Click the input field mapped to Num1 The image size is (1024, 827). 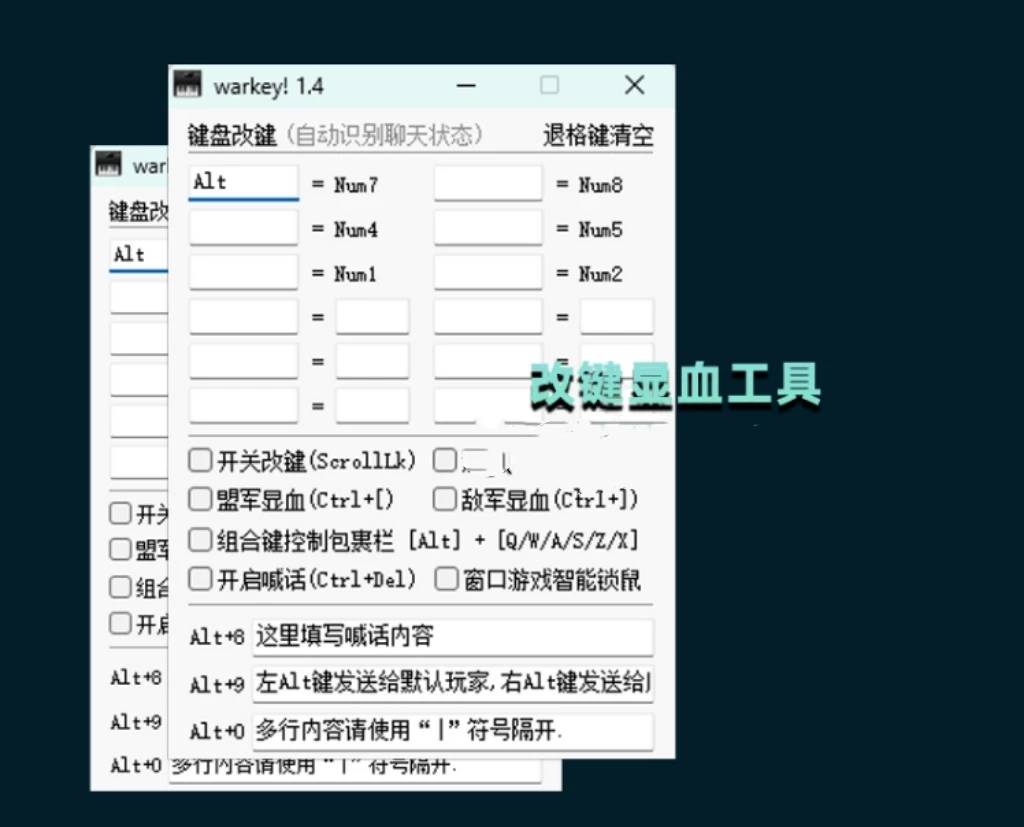[x=244, y=272]
